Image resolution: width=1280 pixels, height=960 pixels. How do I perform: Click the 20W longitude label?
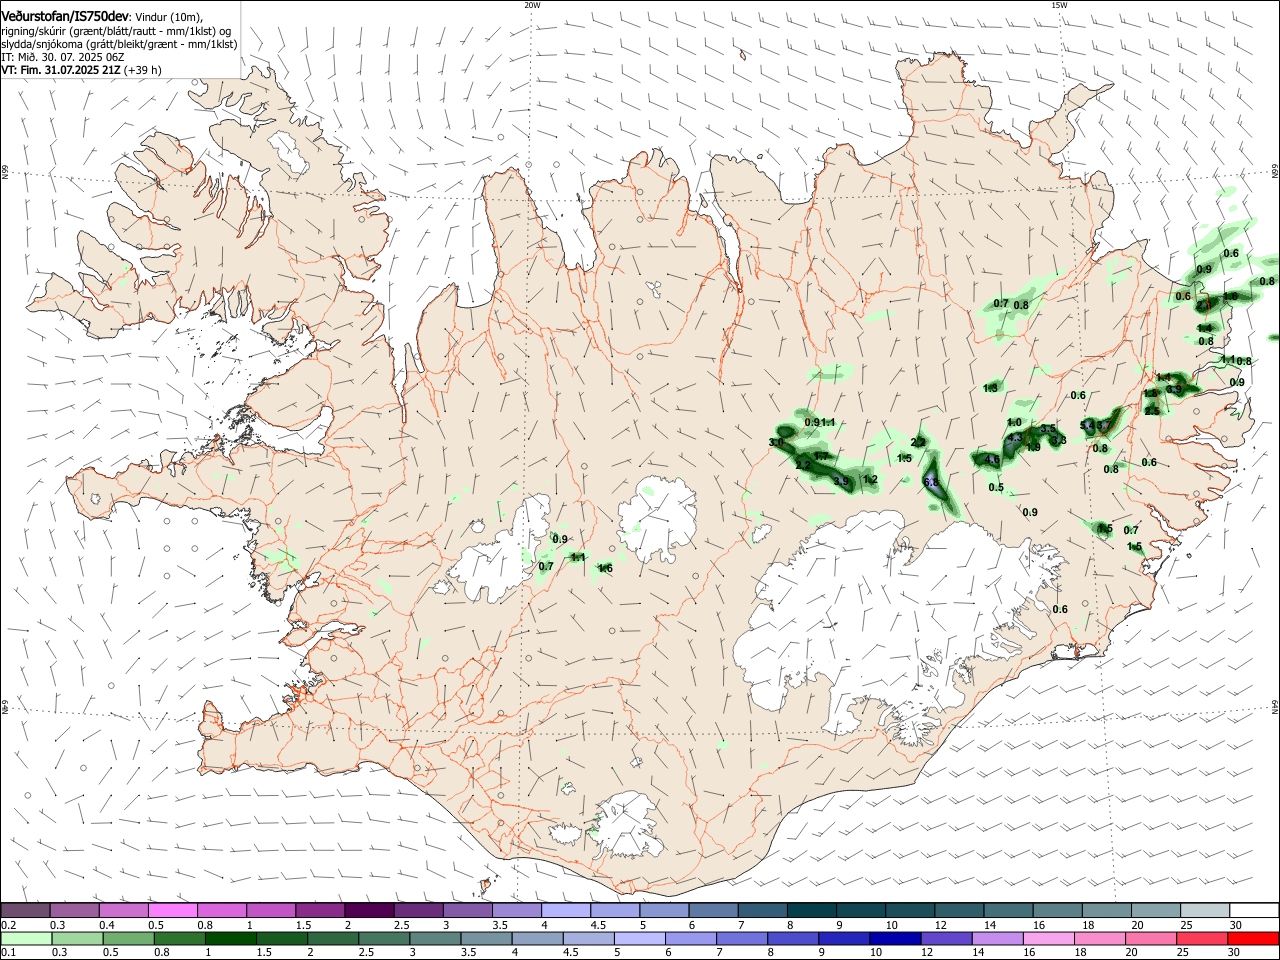click(532, 5)
